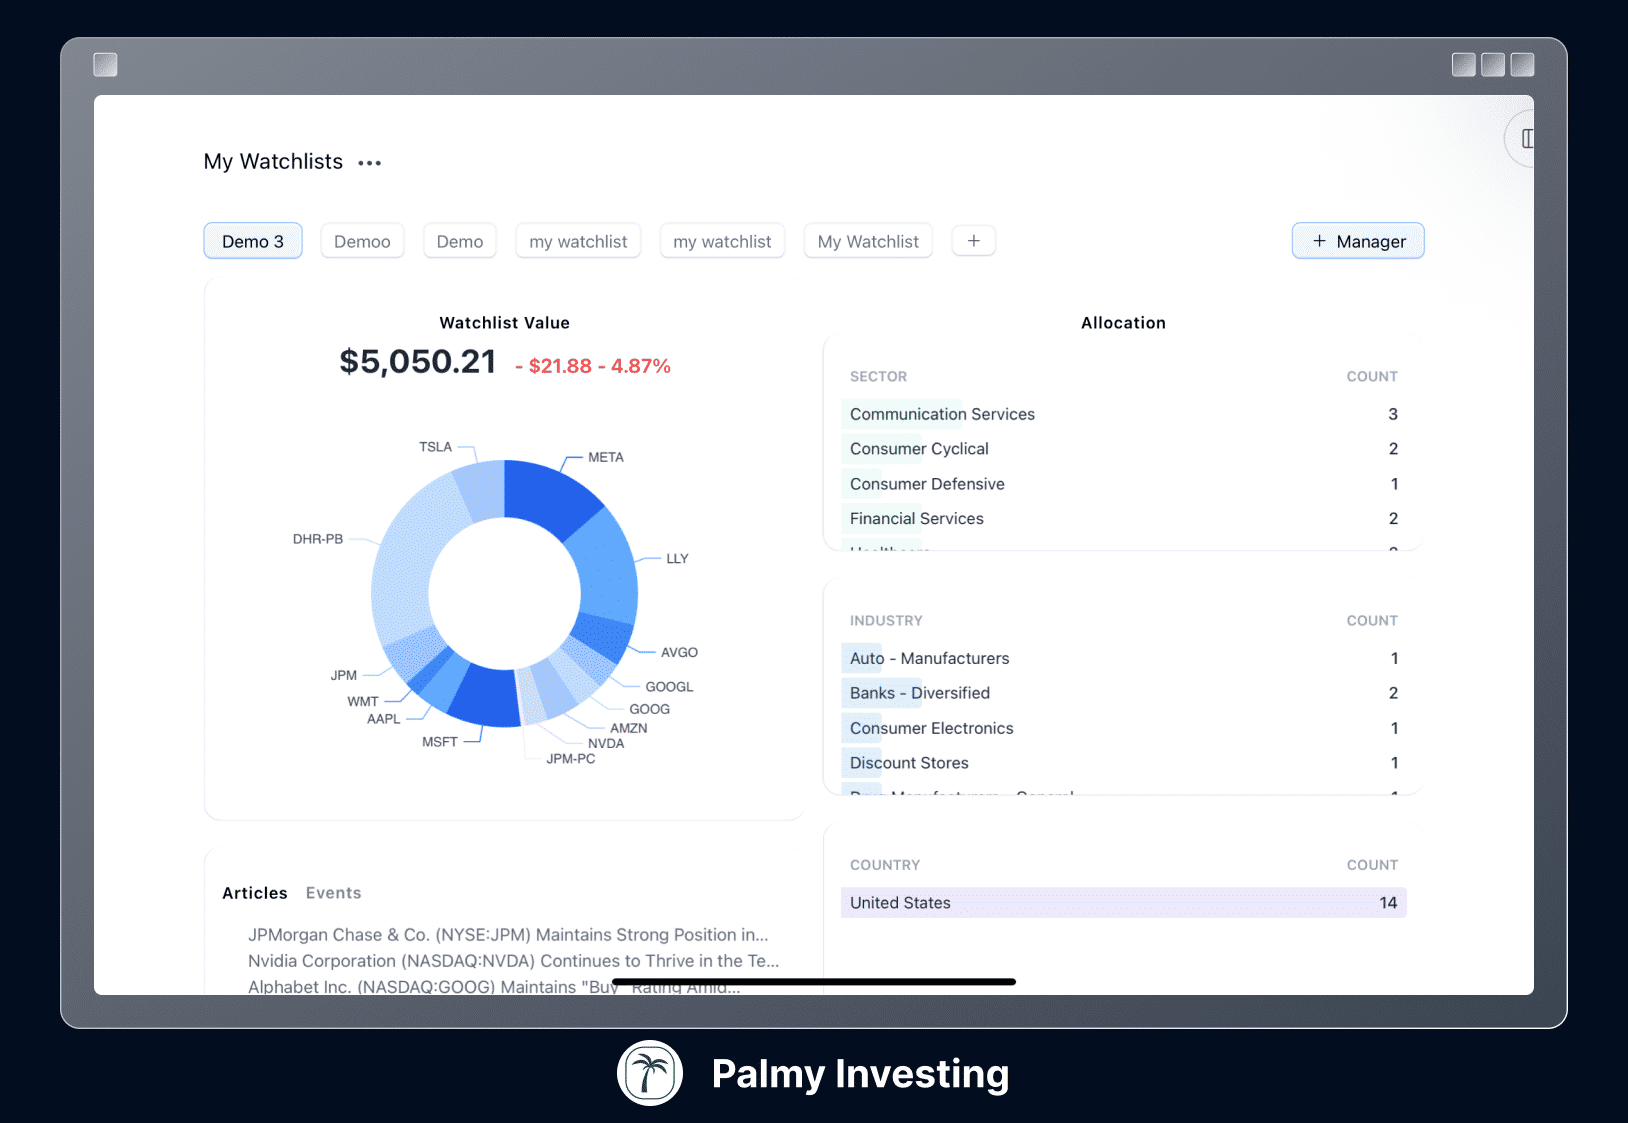Add a new watchlist with plus button
Image resolution: width=1628 pixels, height=1123 pixels.
click(973, 241)
